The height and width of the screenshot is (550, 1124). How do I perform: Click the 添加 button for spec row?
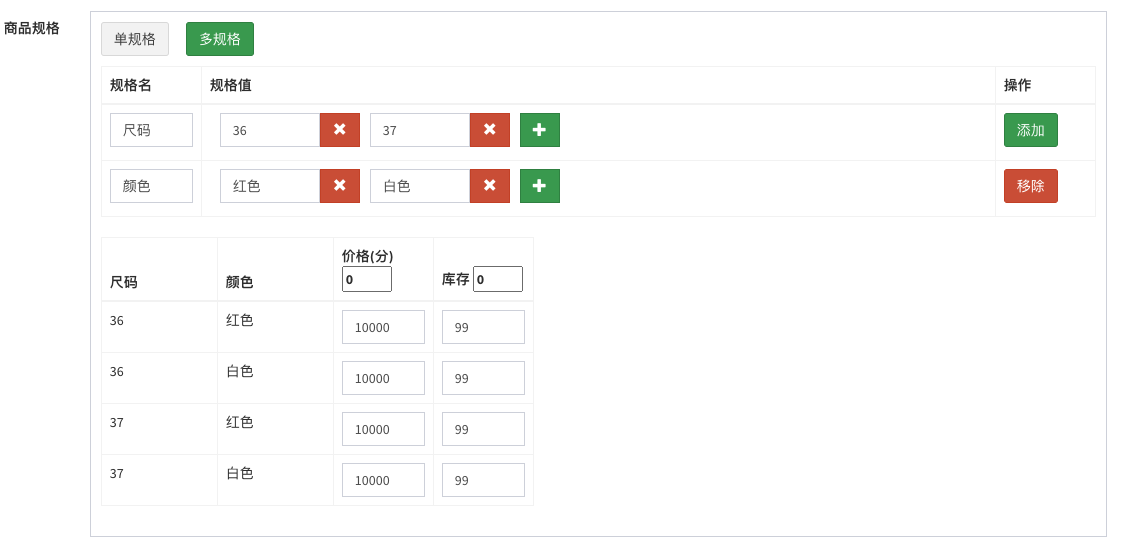click(x=1030, y=130)
